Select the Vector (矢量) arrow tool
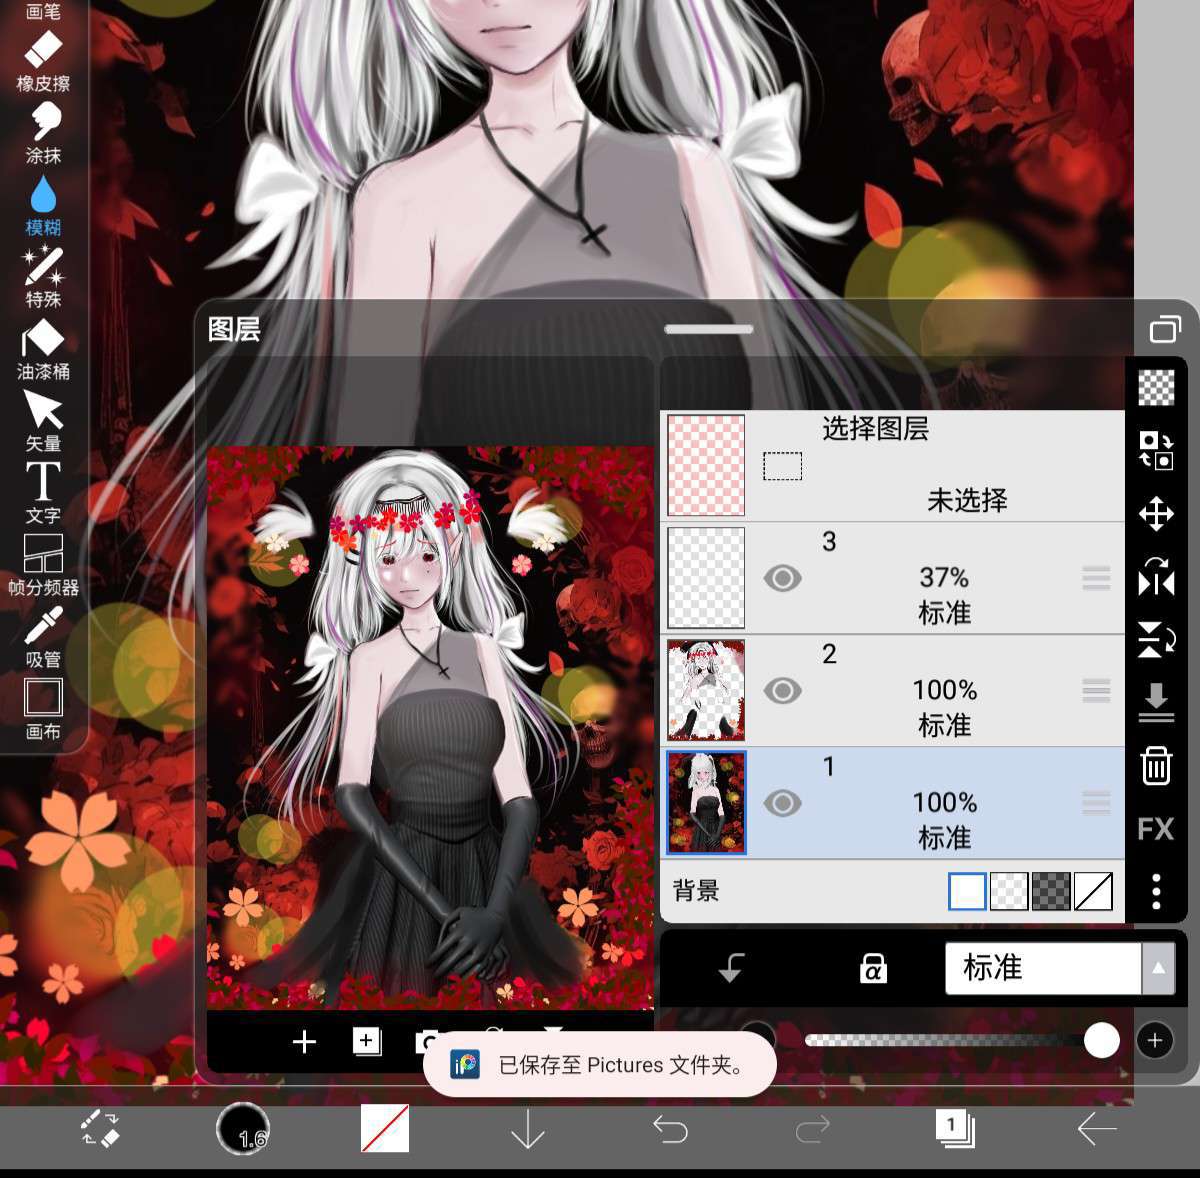The width and height of the screenshot is (1200, 1178). pyautogui.click(x=43, y=422)
